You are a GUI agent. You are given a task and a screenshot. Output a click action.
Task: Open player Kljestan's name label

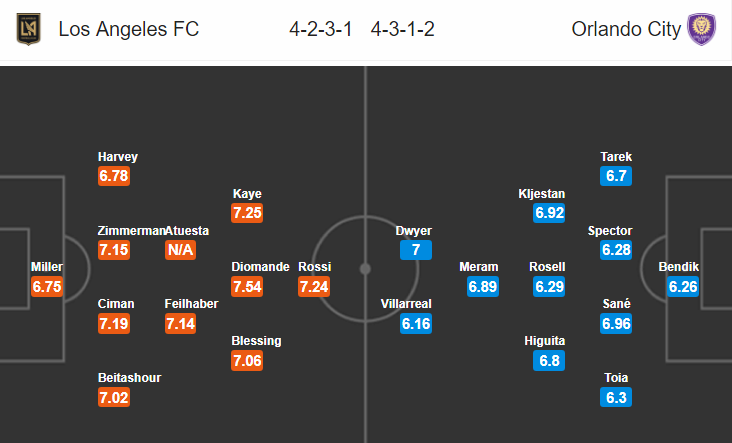(542, 194)
